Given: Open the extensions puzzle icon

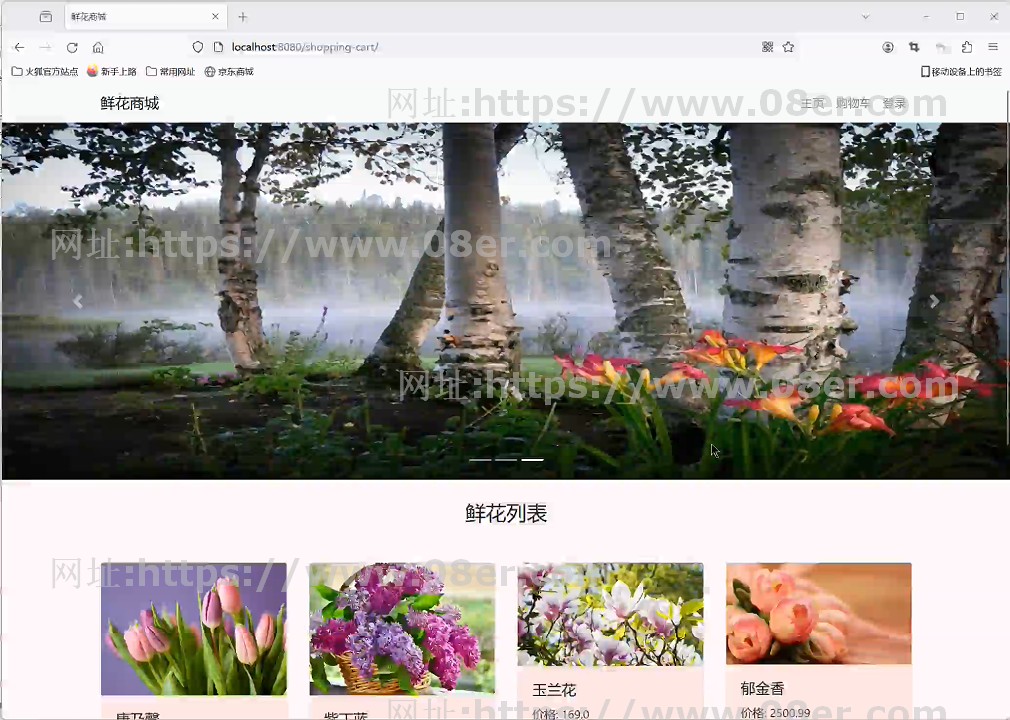Looking at the screenshot, I should tap(967, 47).
